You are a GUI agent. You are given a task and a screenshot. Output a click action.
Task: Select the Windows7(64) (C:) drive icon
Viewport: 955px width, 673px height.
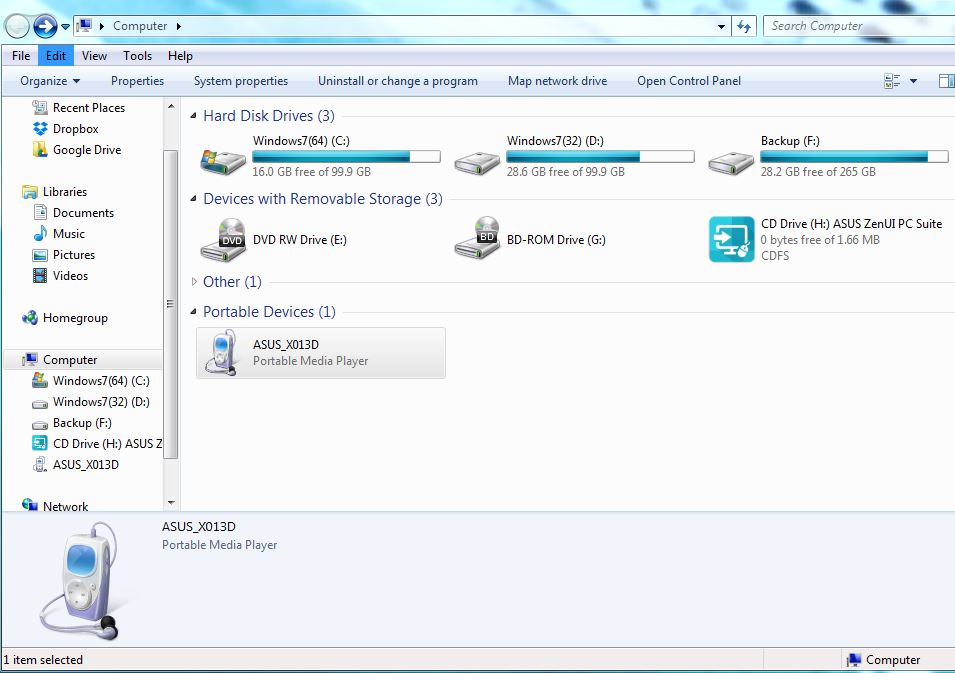point(223,161)
